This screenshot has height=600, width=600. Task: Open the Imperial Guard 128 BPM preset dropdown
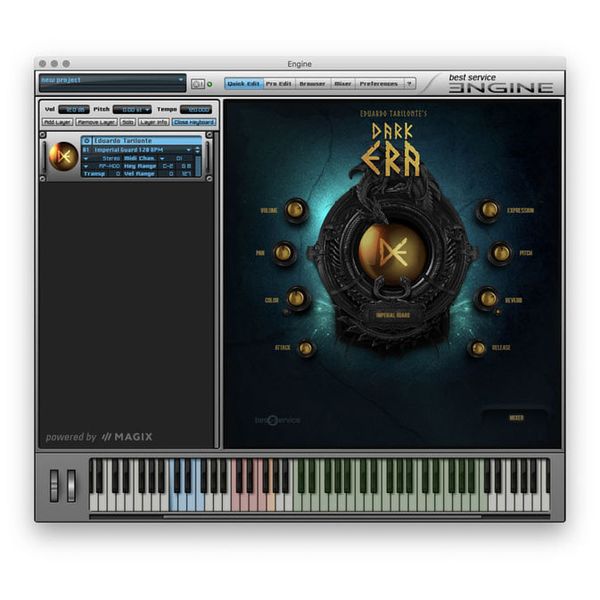click(x=188, y=150)
